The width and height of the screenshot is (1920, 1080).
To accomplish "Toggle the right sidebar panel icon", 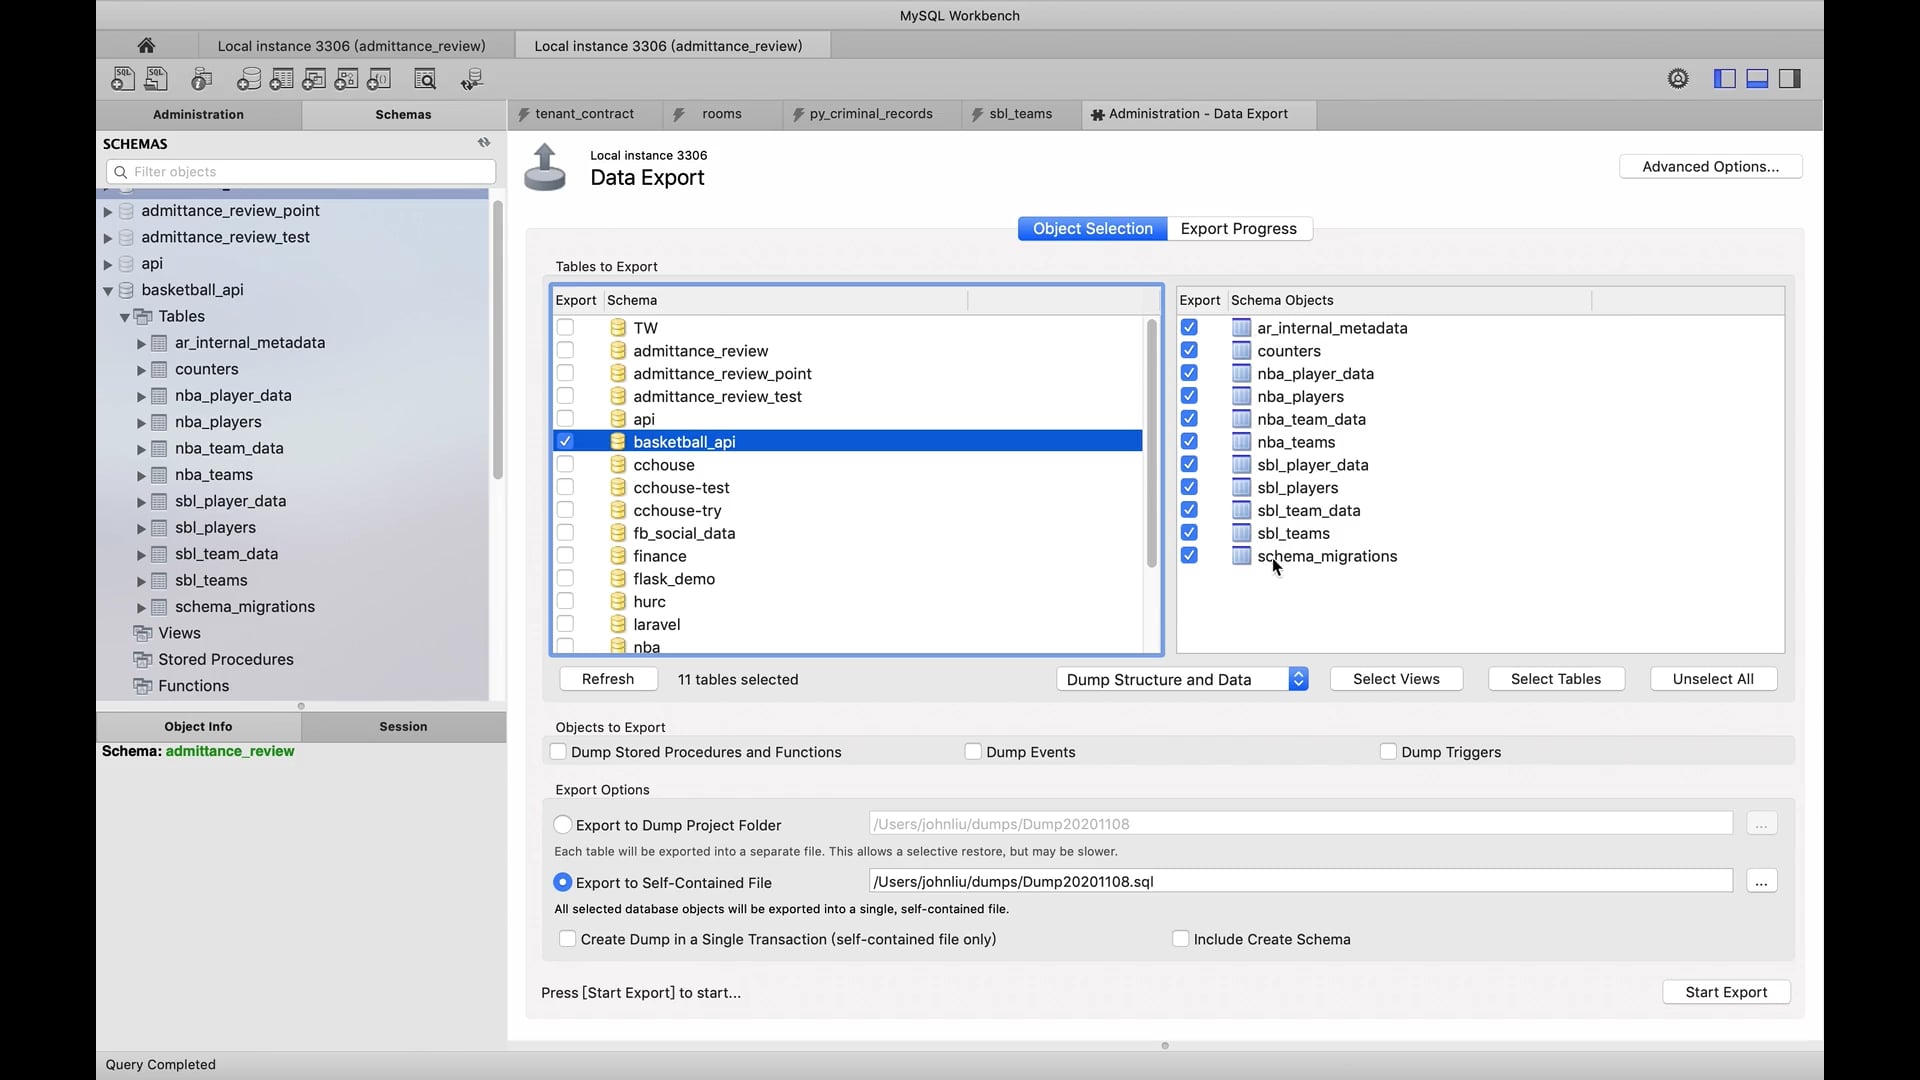I will (x=1790, y=79).
